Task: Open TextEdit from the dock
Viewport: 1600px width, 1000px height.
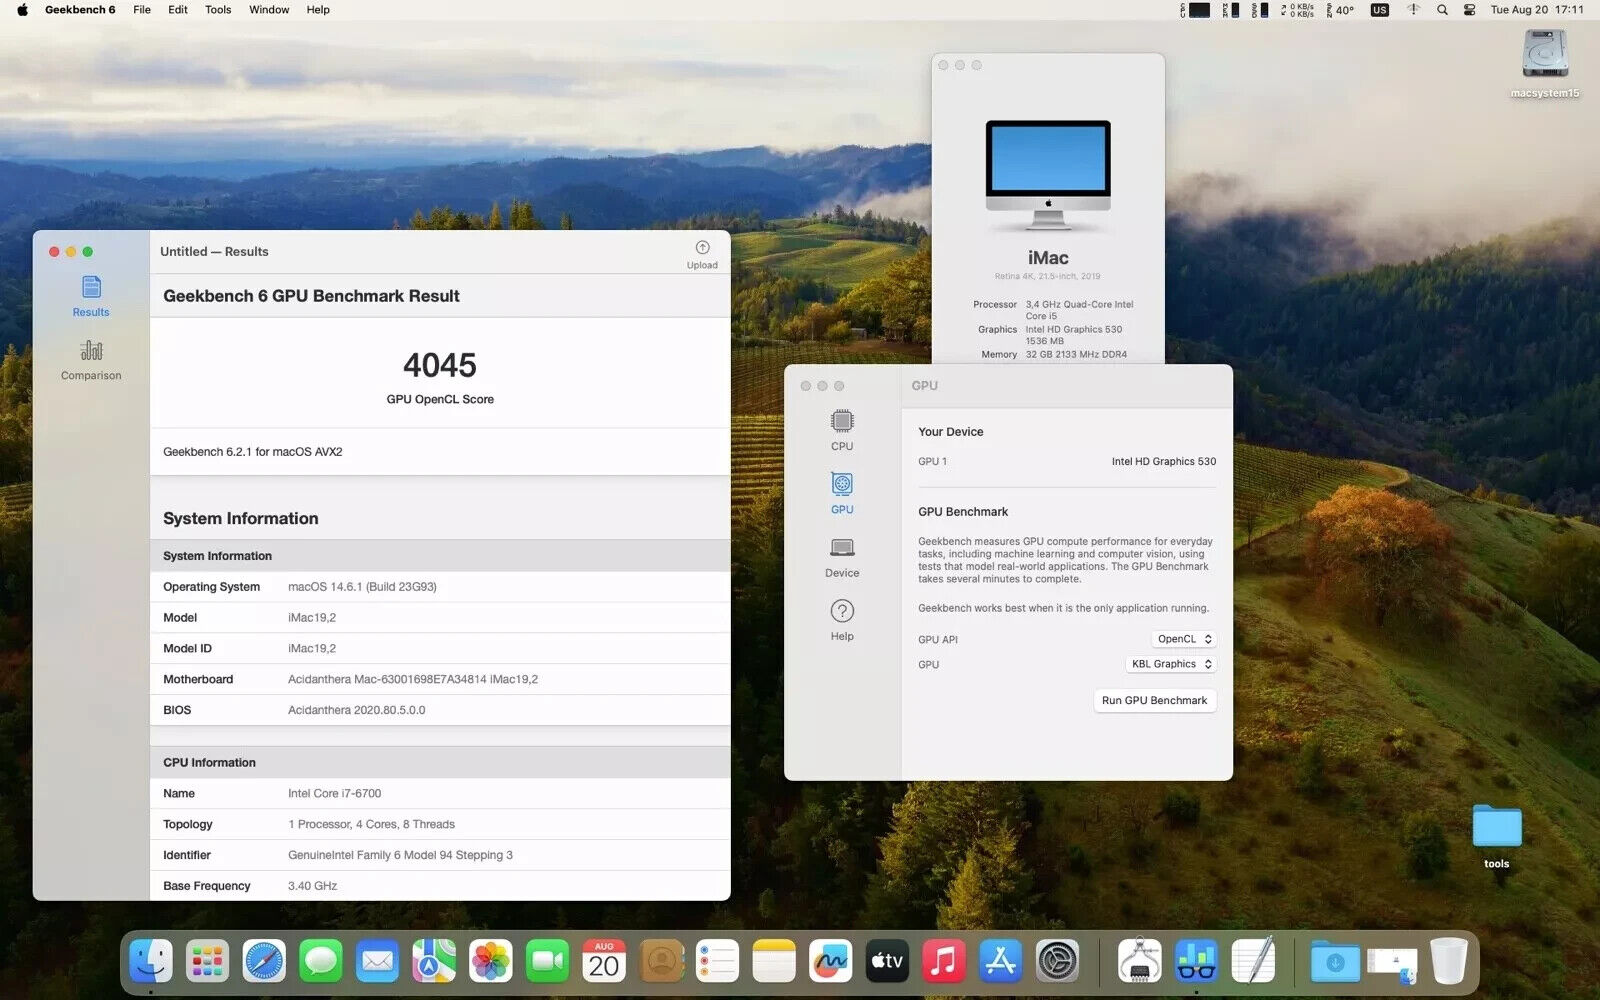Action: 1253,962
